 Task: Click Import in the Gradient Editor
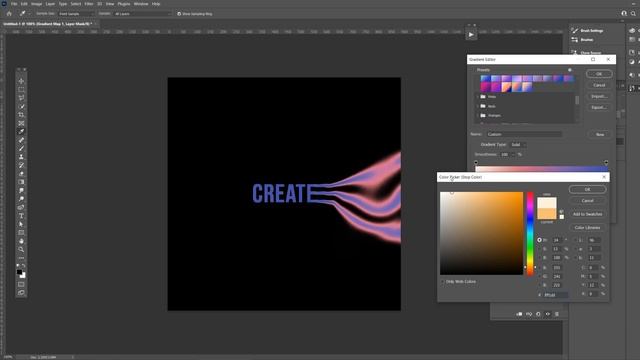coord(599,96)
